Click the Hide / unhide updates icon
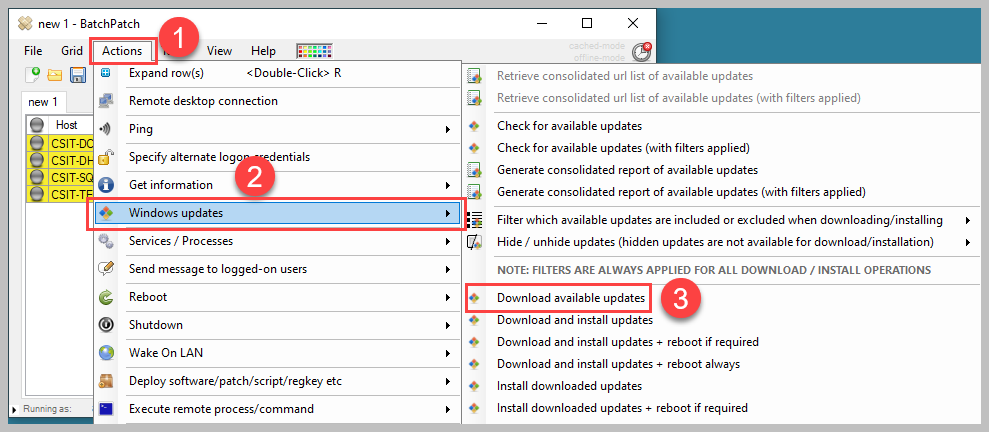 click(474, 242)
